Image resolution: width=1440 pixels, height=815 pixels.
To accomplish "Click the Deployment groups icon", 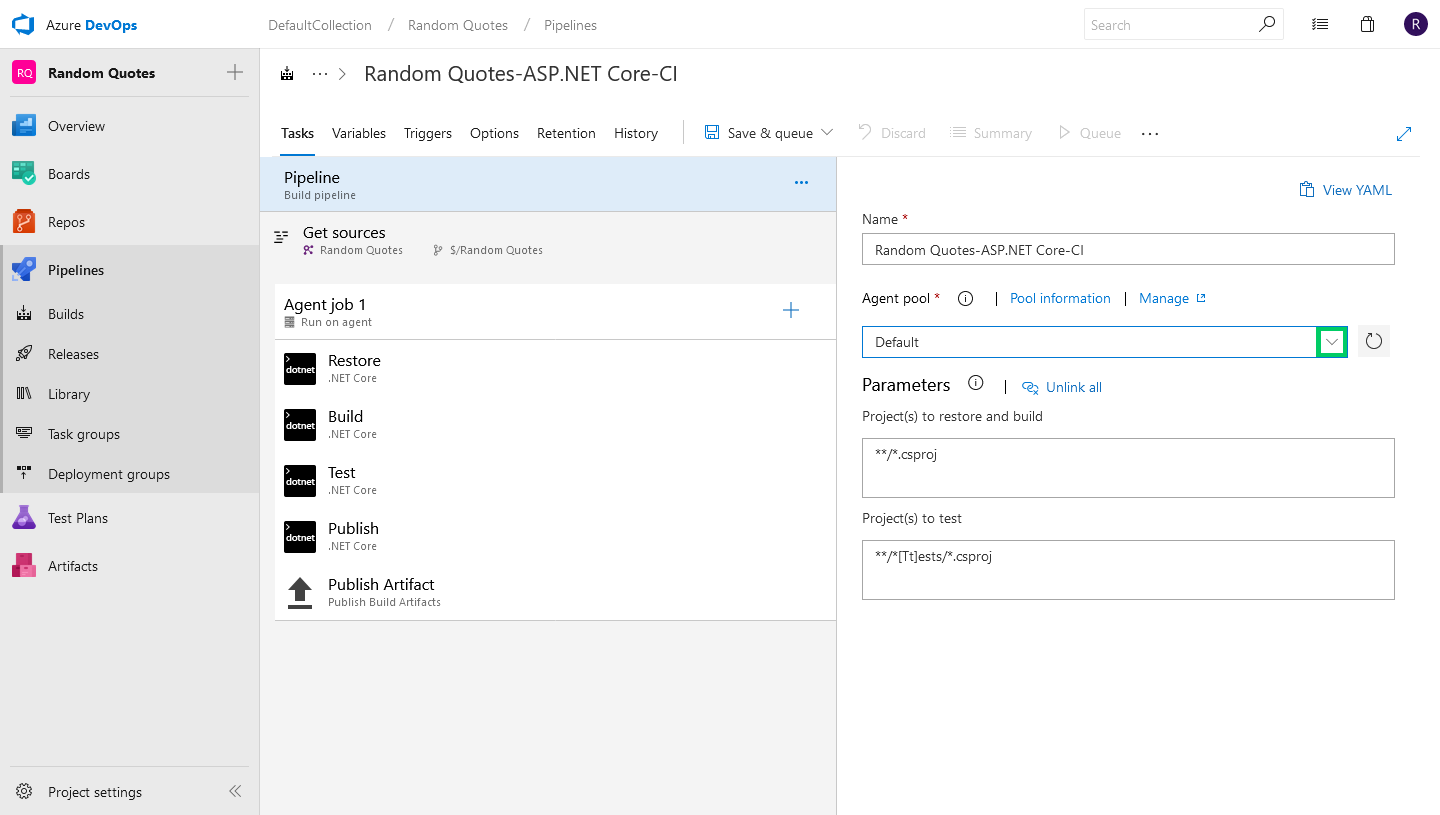I will click(x=25, y=474).
